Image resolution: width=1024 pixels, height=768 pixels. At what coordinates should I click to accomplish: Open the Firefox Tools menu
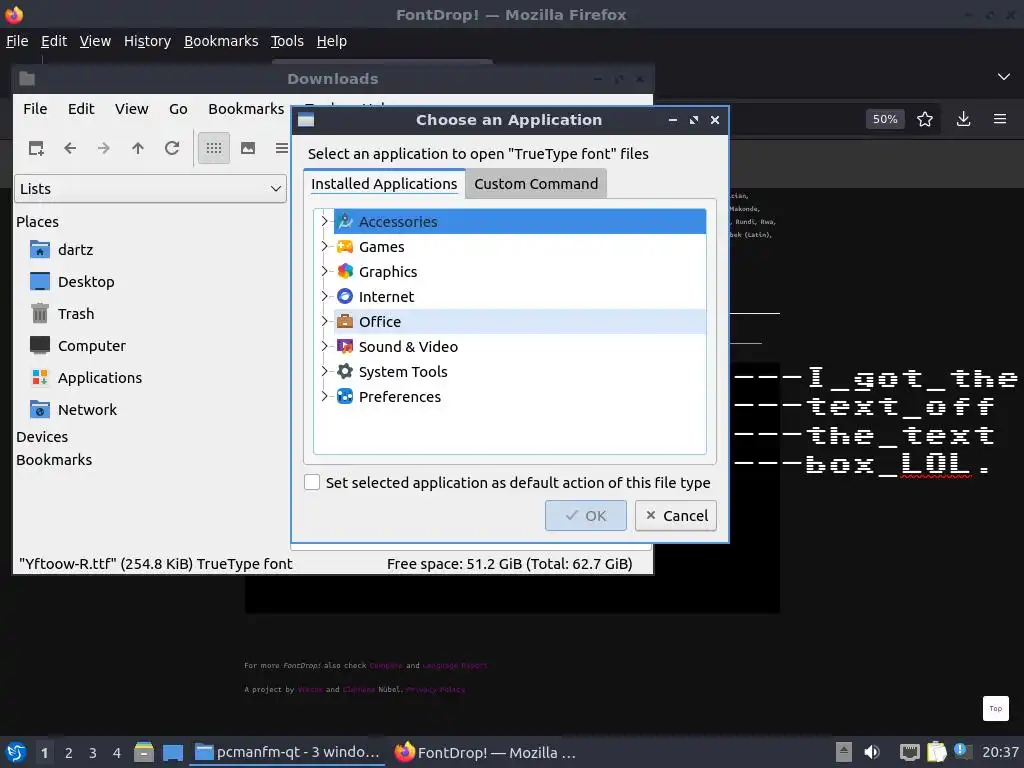tap(287, 41)
